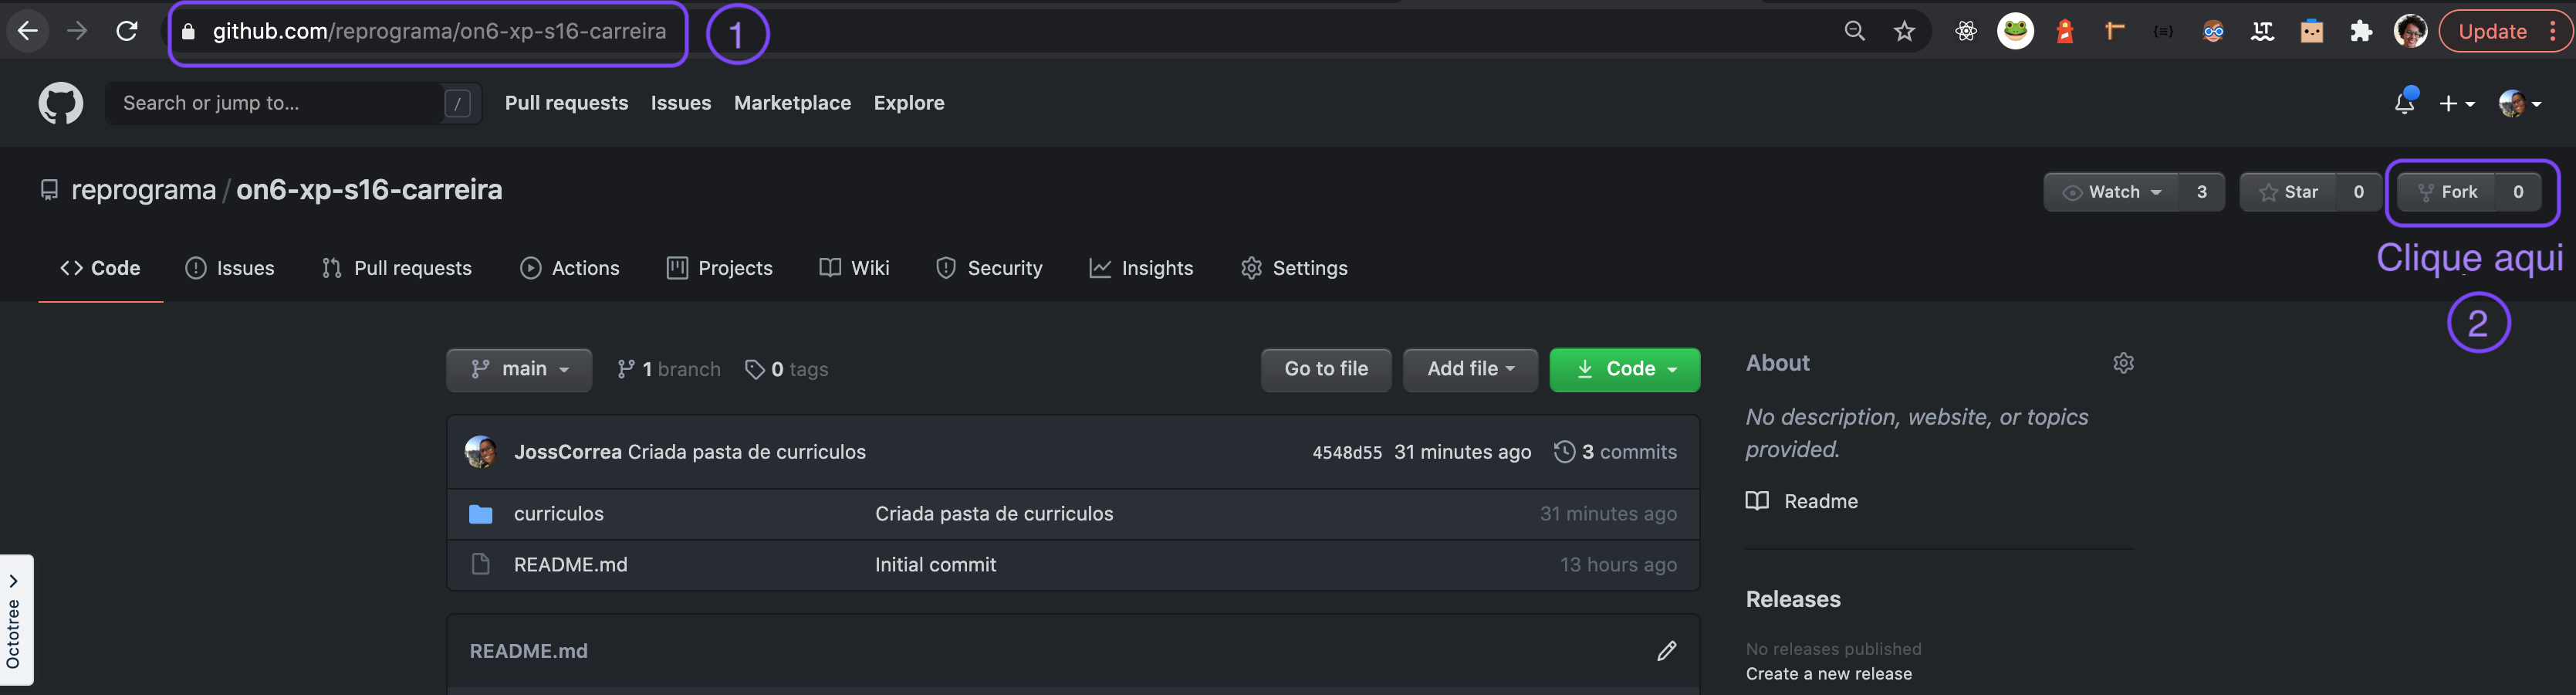Click the Releases heading link
Image resolution: width=2576 pixels, height=695 pixels.
pos(1793,599)
